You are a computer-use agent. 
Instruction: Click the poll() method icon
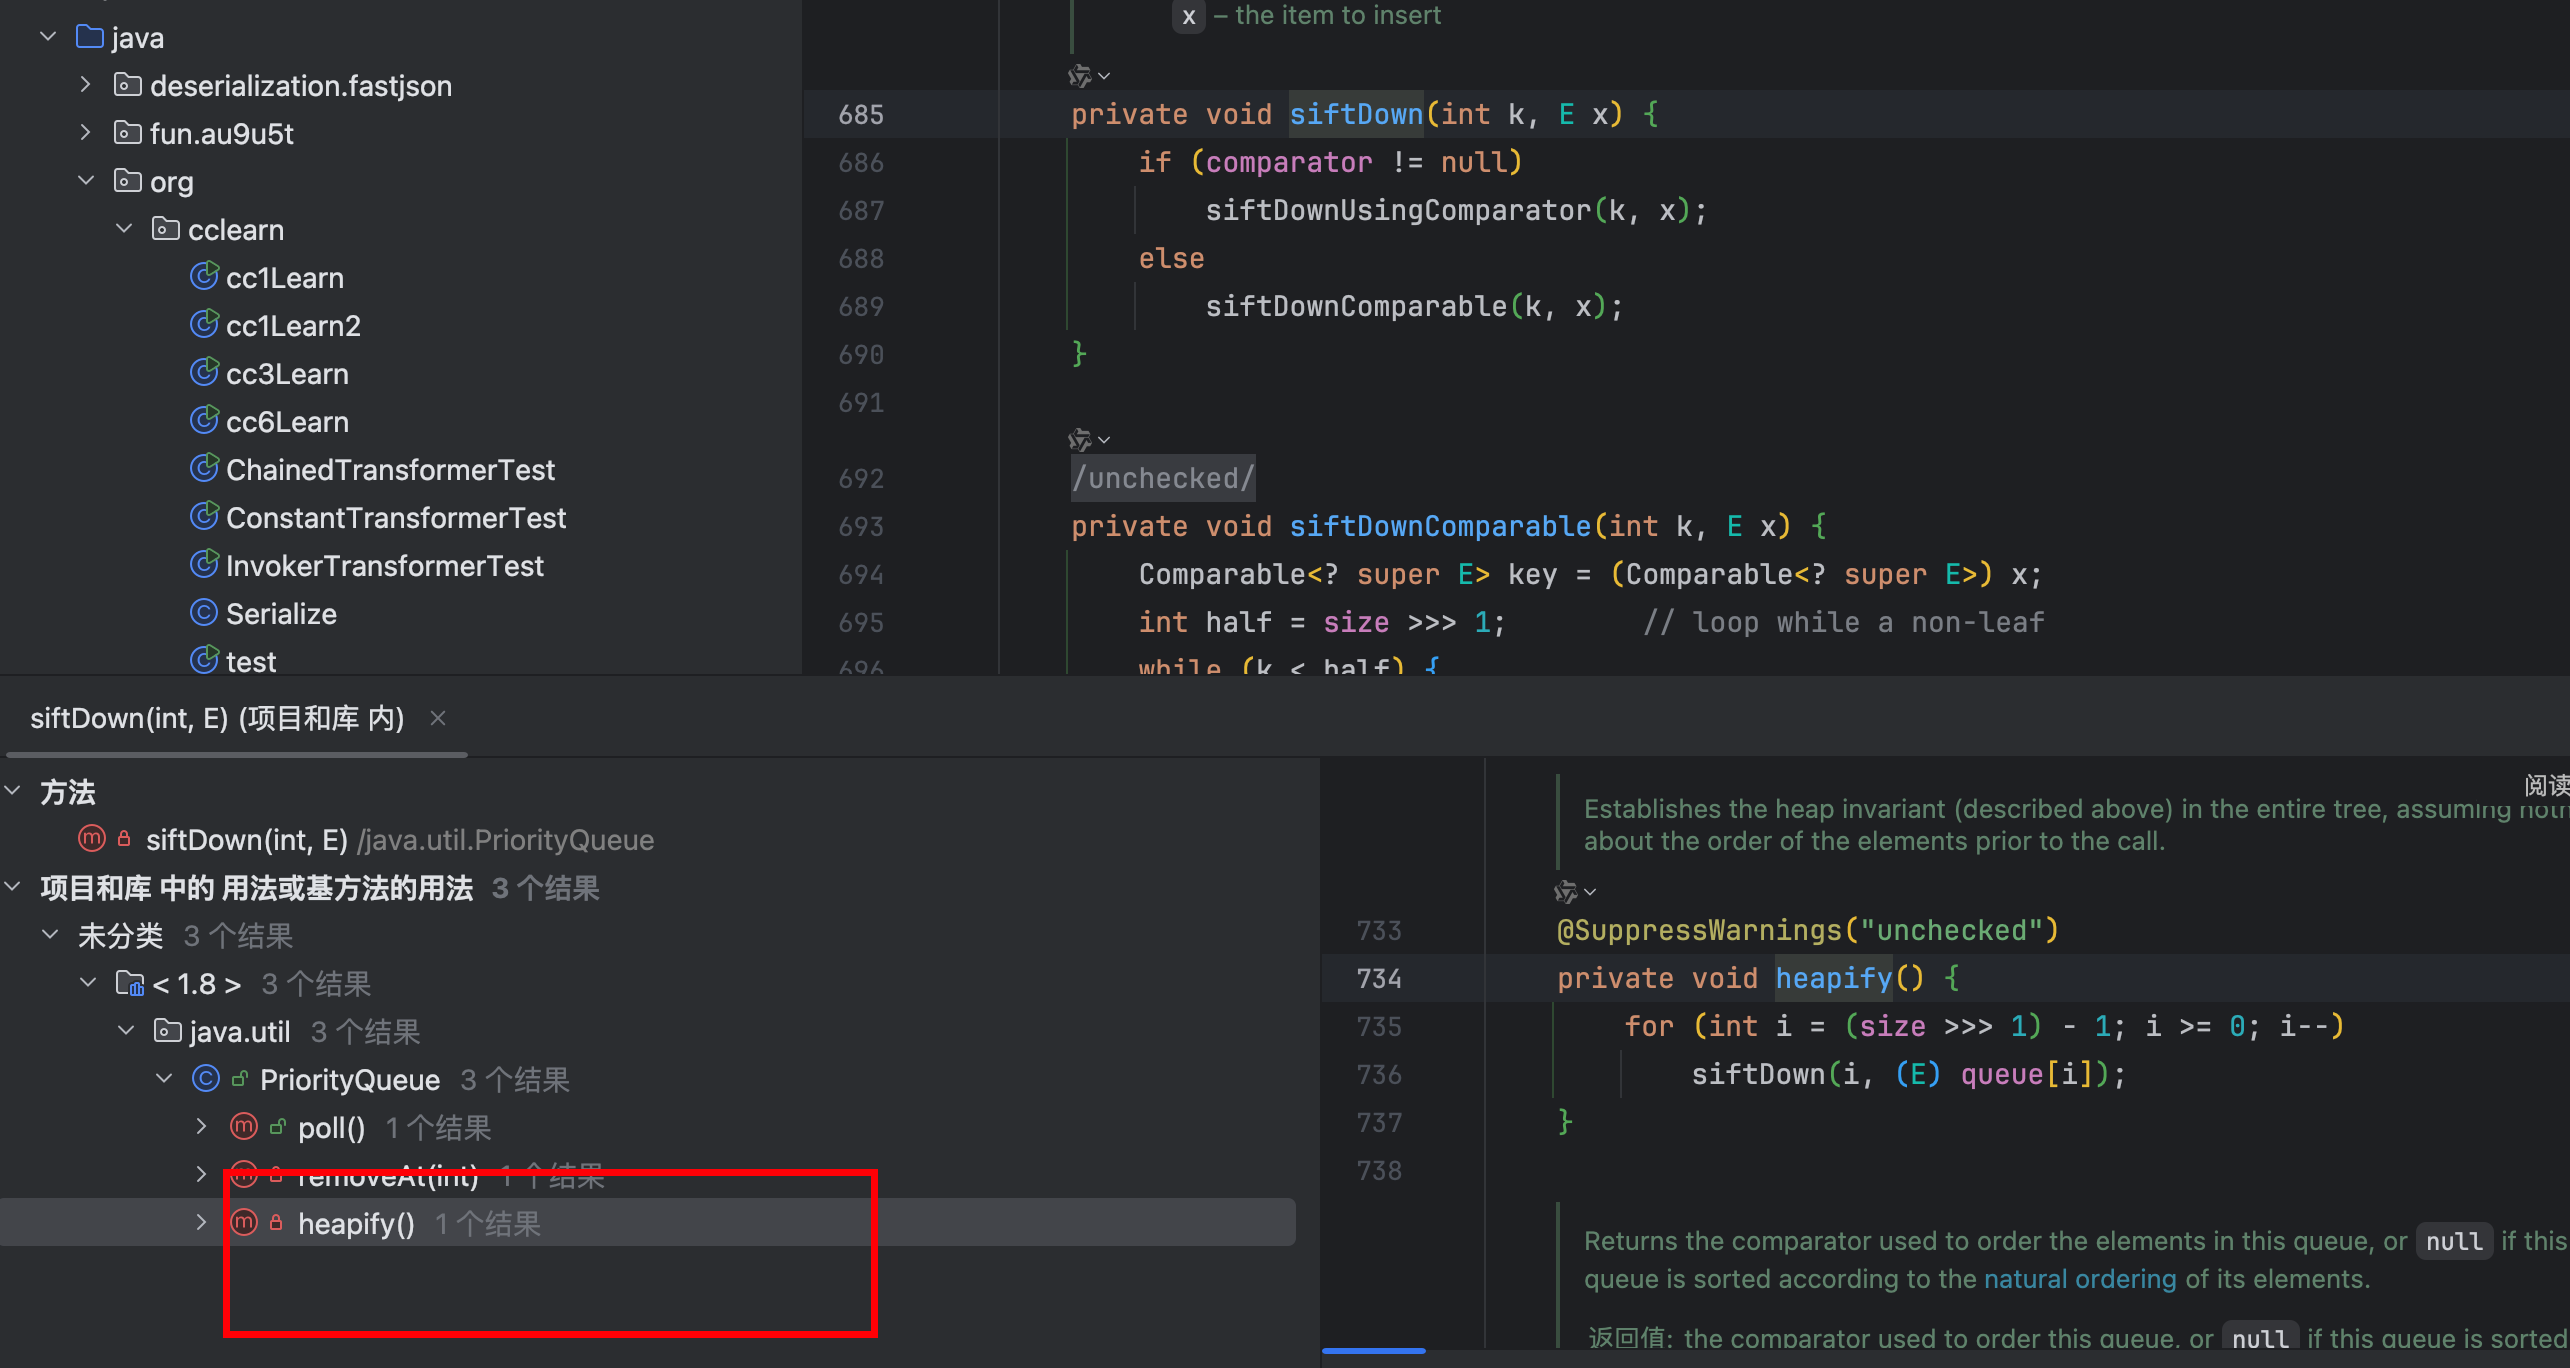[244, 1126]
